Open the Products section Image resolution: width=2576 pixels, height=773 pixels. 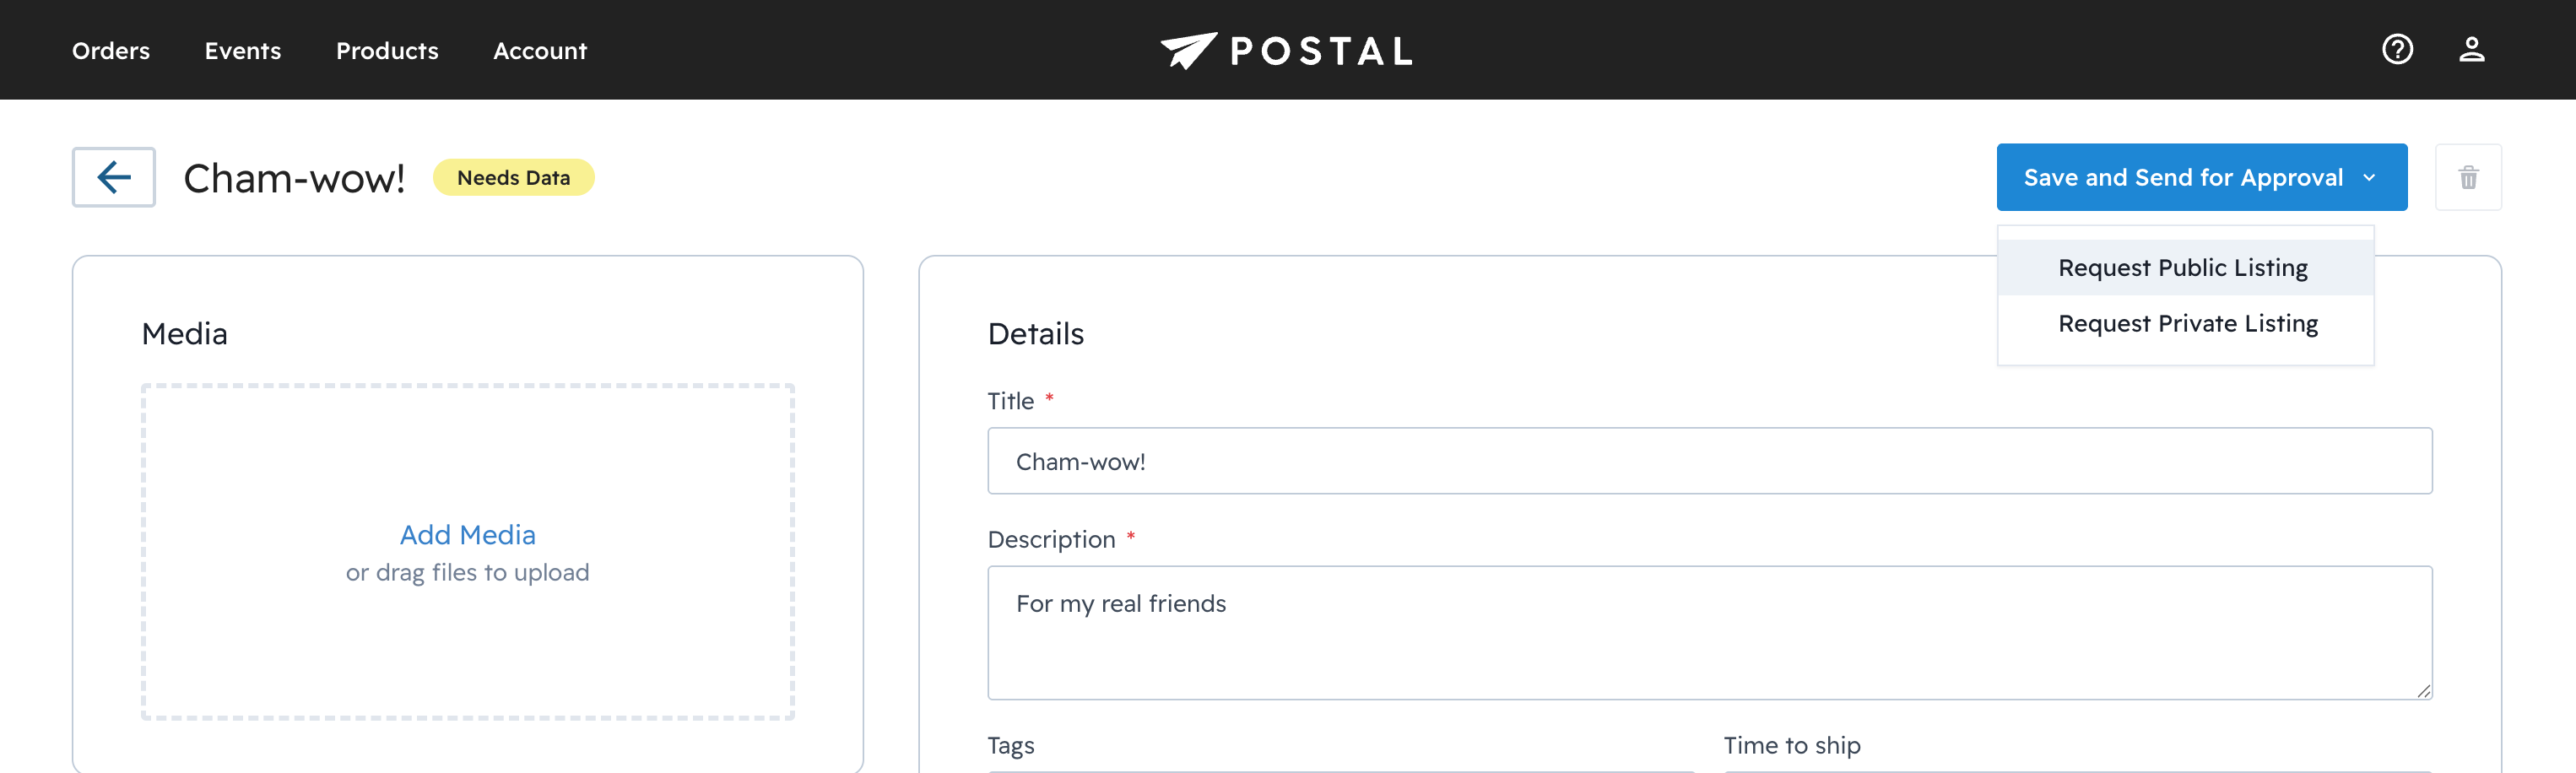tap(387, 51)
